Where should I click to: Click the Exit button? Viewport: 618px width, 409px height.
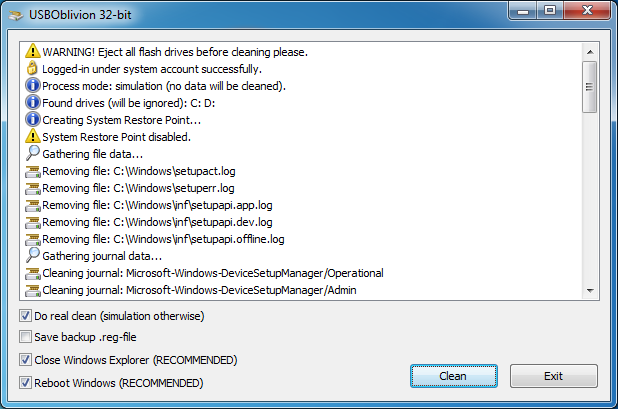(x=553, y=376)
